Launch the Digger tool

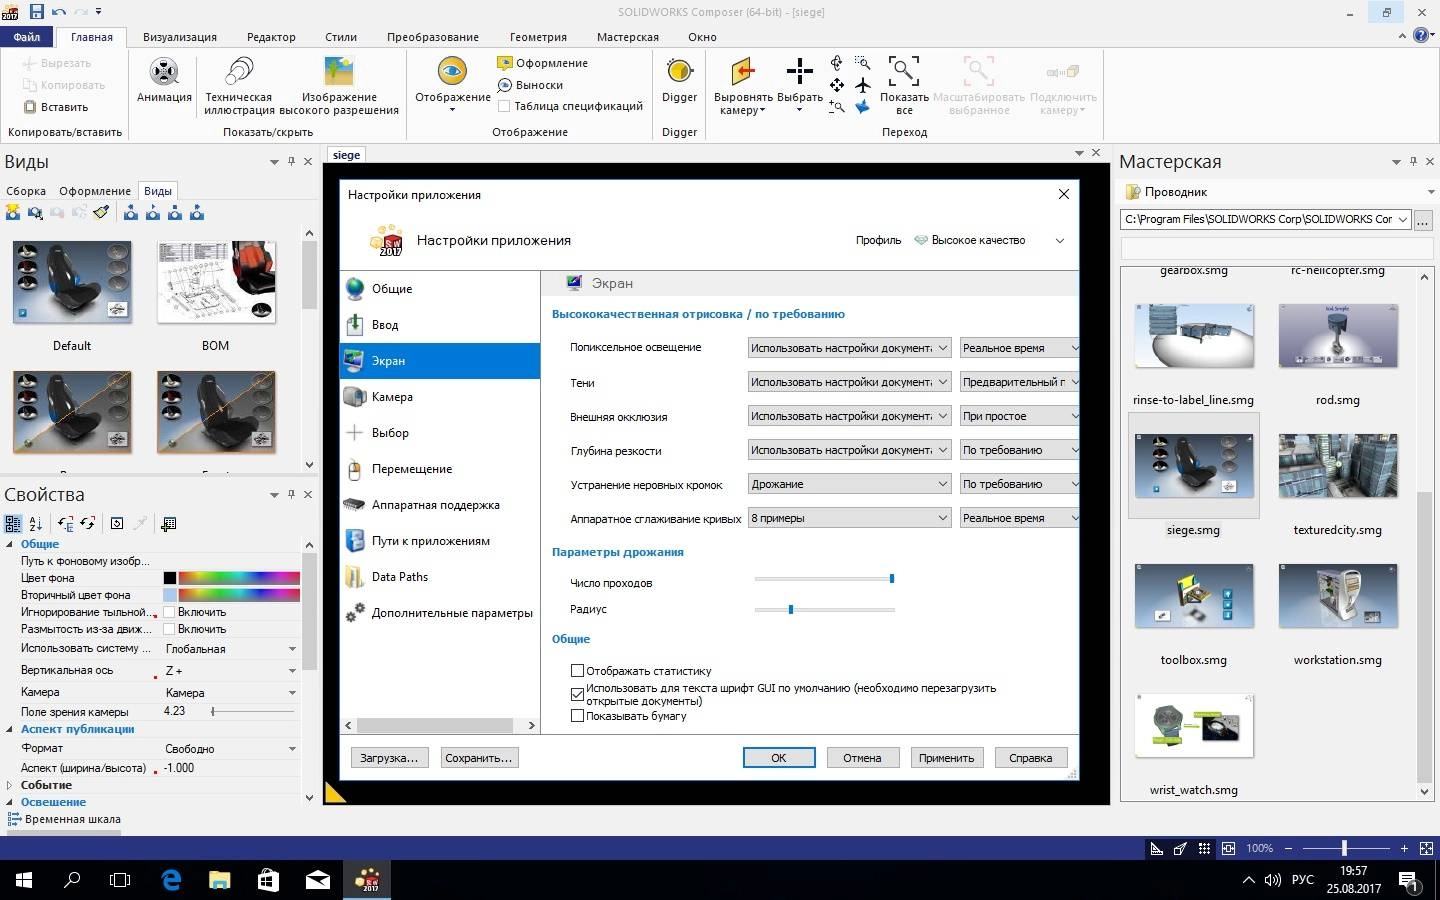tap(679, 80)
